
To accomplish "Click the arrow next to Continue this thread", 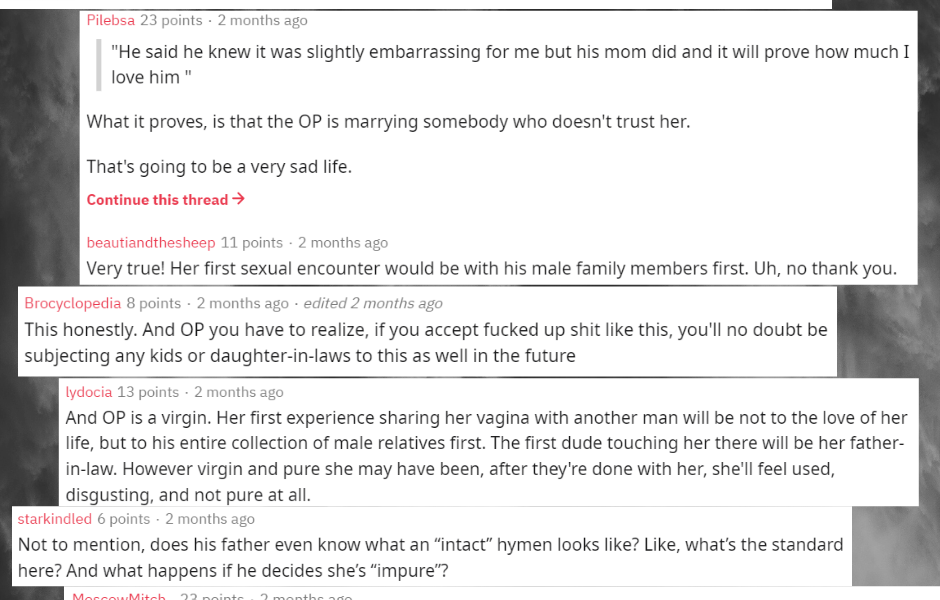I will pos(239,199).
